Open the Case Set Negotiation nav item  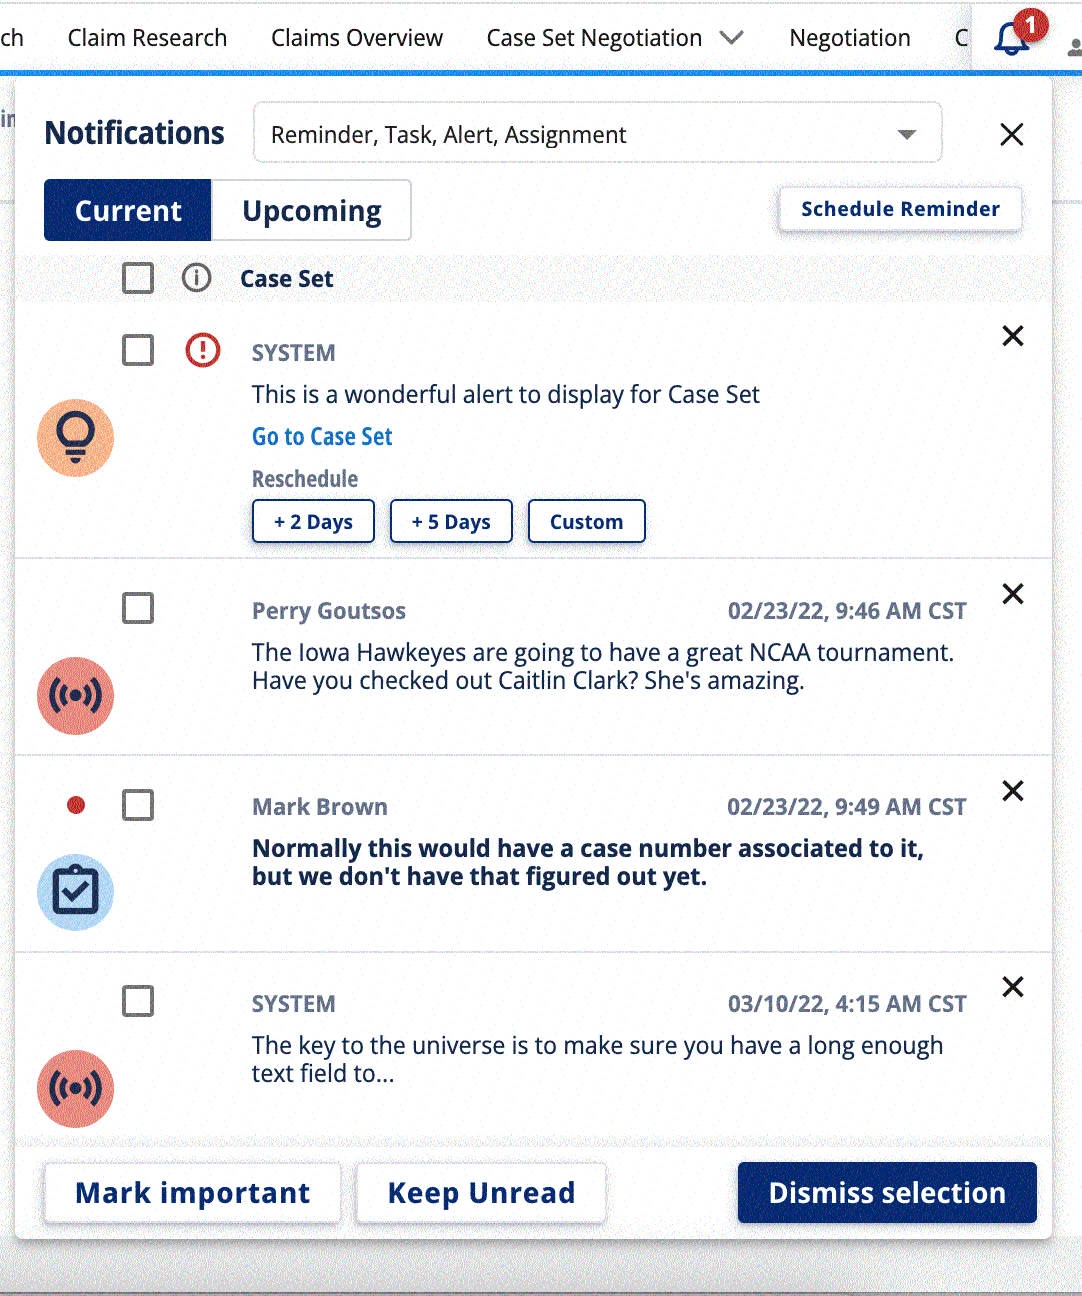pos(594,38)
